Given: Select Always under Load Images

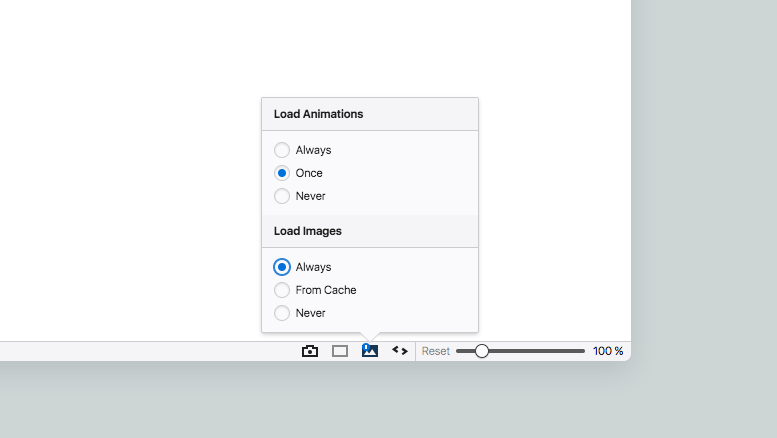Looking at the screenshot, I should pos(282,267).
